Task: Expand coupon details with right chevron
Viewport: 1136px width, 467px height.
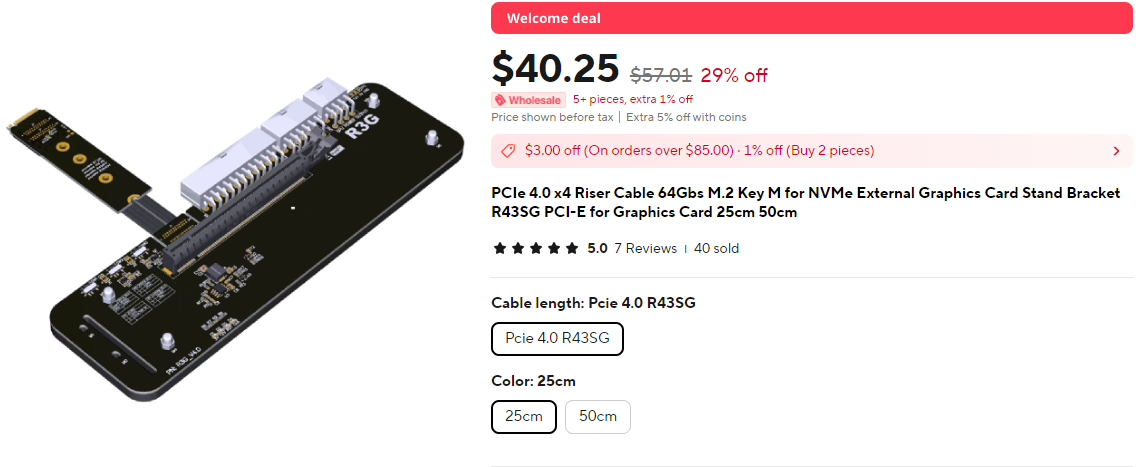Action: pos(1116,151)
